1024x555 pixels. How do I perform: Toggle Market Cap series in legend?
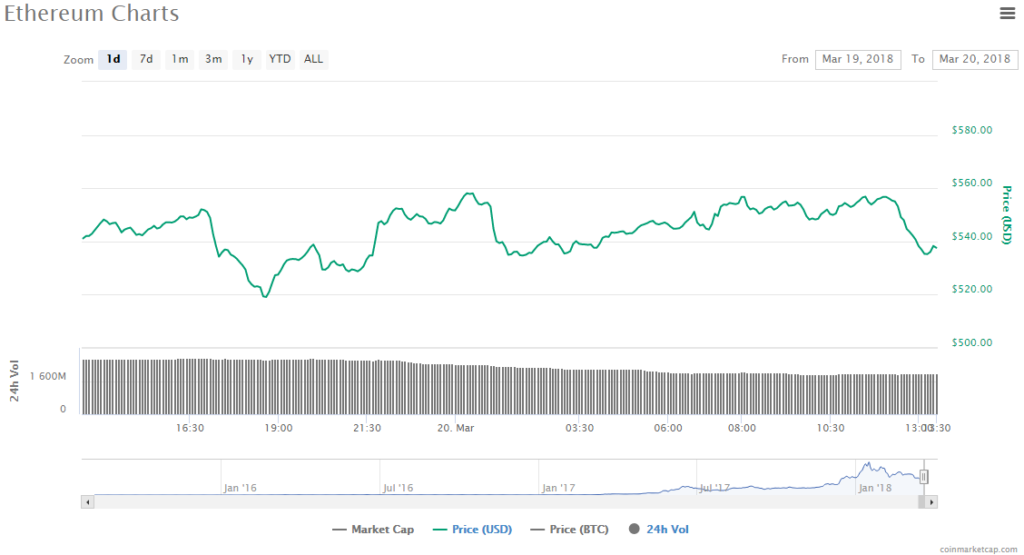coord(373,529)
